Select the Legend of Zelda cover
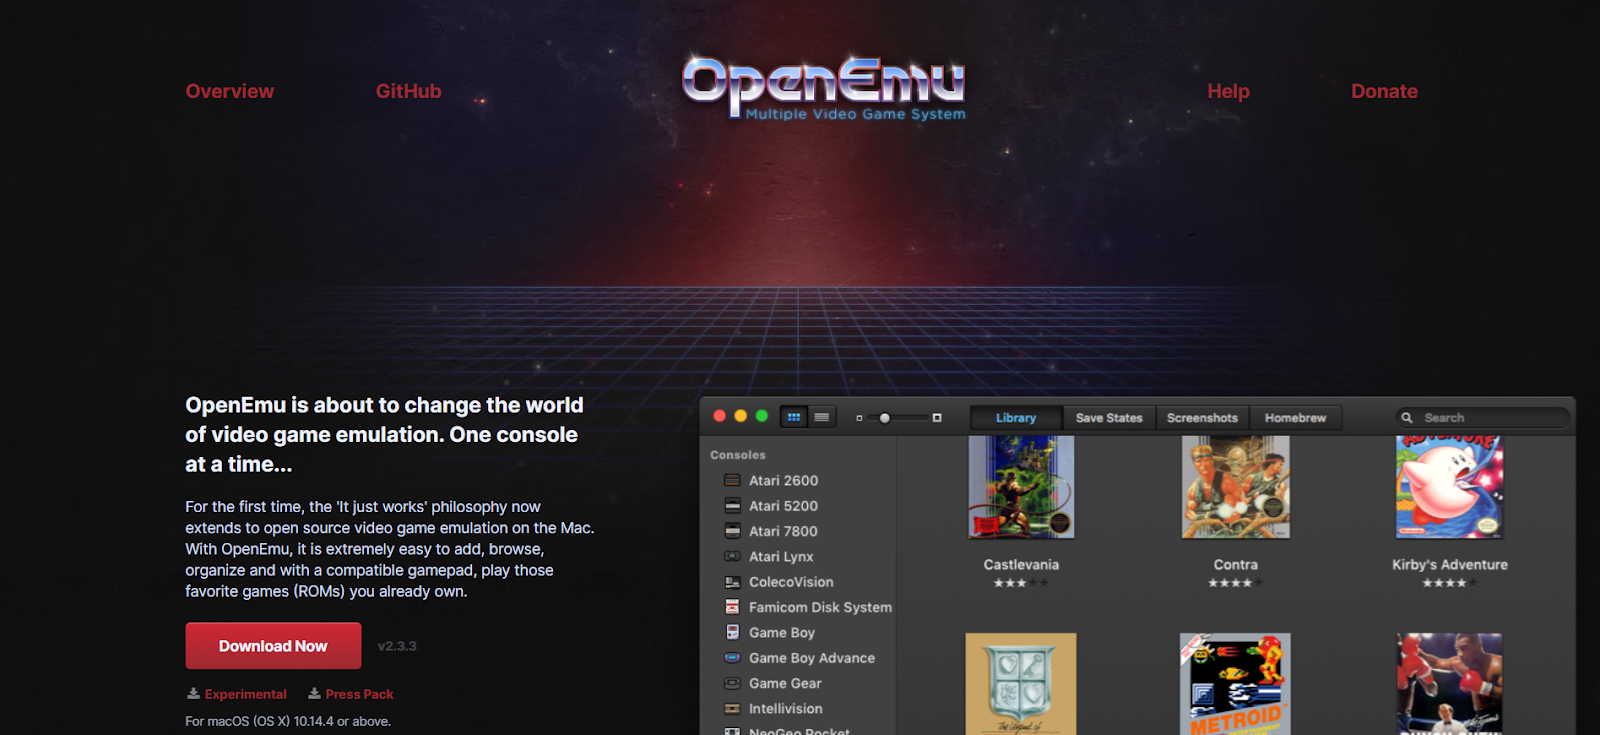The width and height of the screenshot is (1600, 735). [1021, 684]
